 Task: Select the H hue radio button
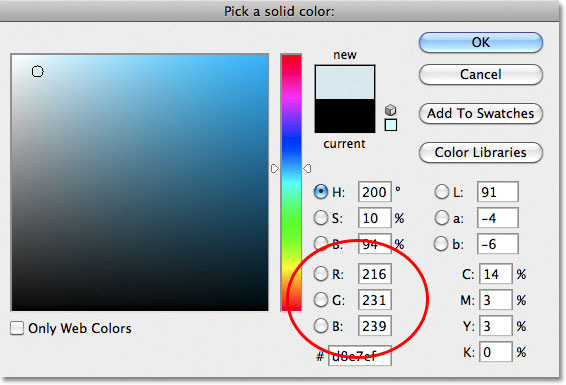click(321, 192)
